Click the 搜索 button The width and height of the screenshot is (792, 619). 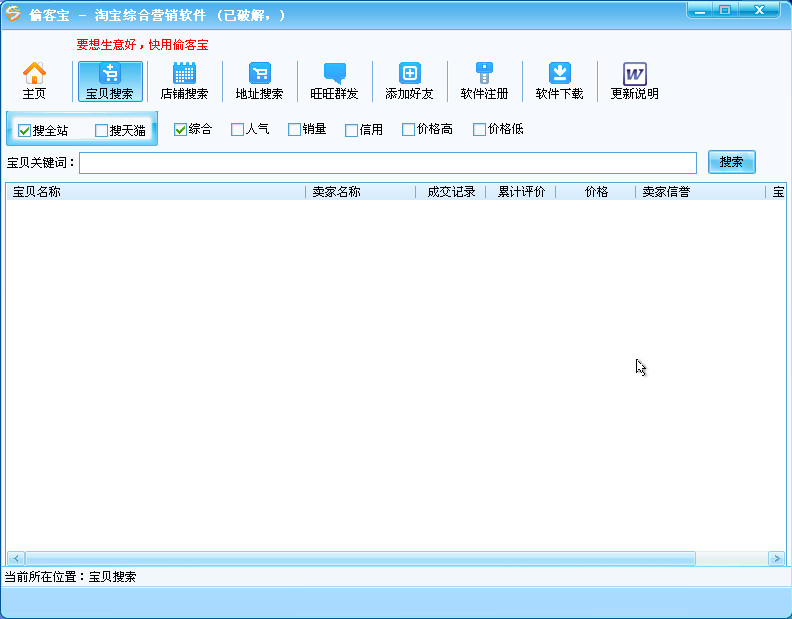(732, 162)
